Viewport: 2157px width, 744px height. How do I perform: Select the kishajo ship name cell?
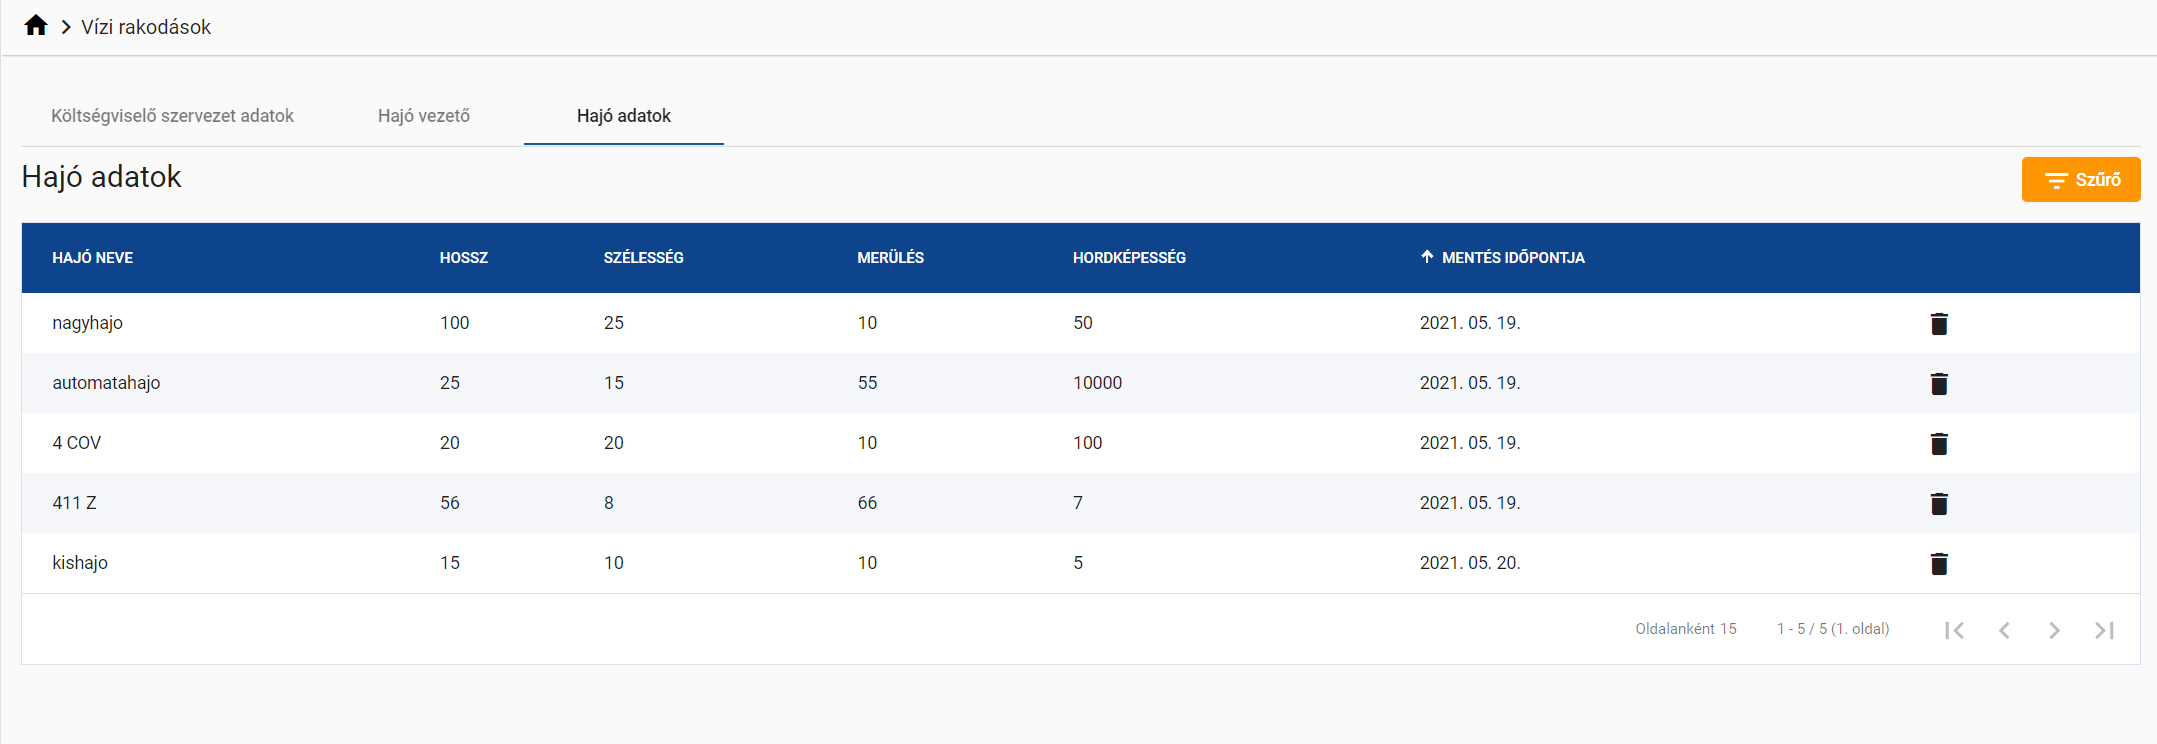(80, 563)
